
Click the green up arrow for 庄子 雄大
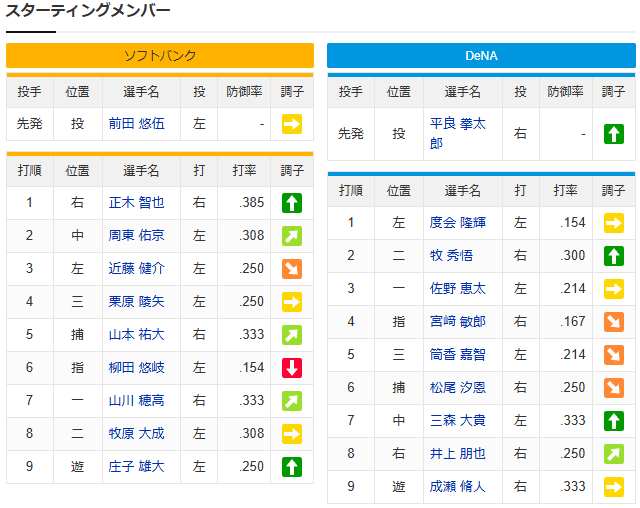292,467
